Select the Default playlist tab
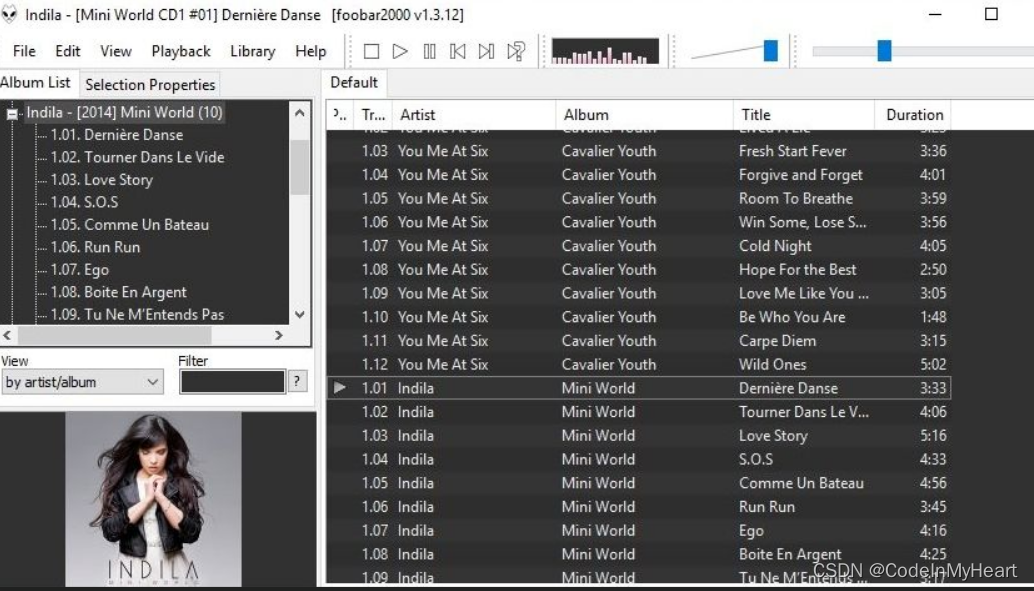Viewport: 1034px width, 591px height. click(x=354, y=83)
